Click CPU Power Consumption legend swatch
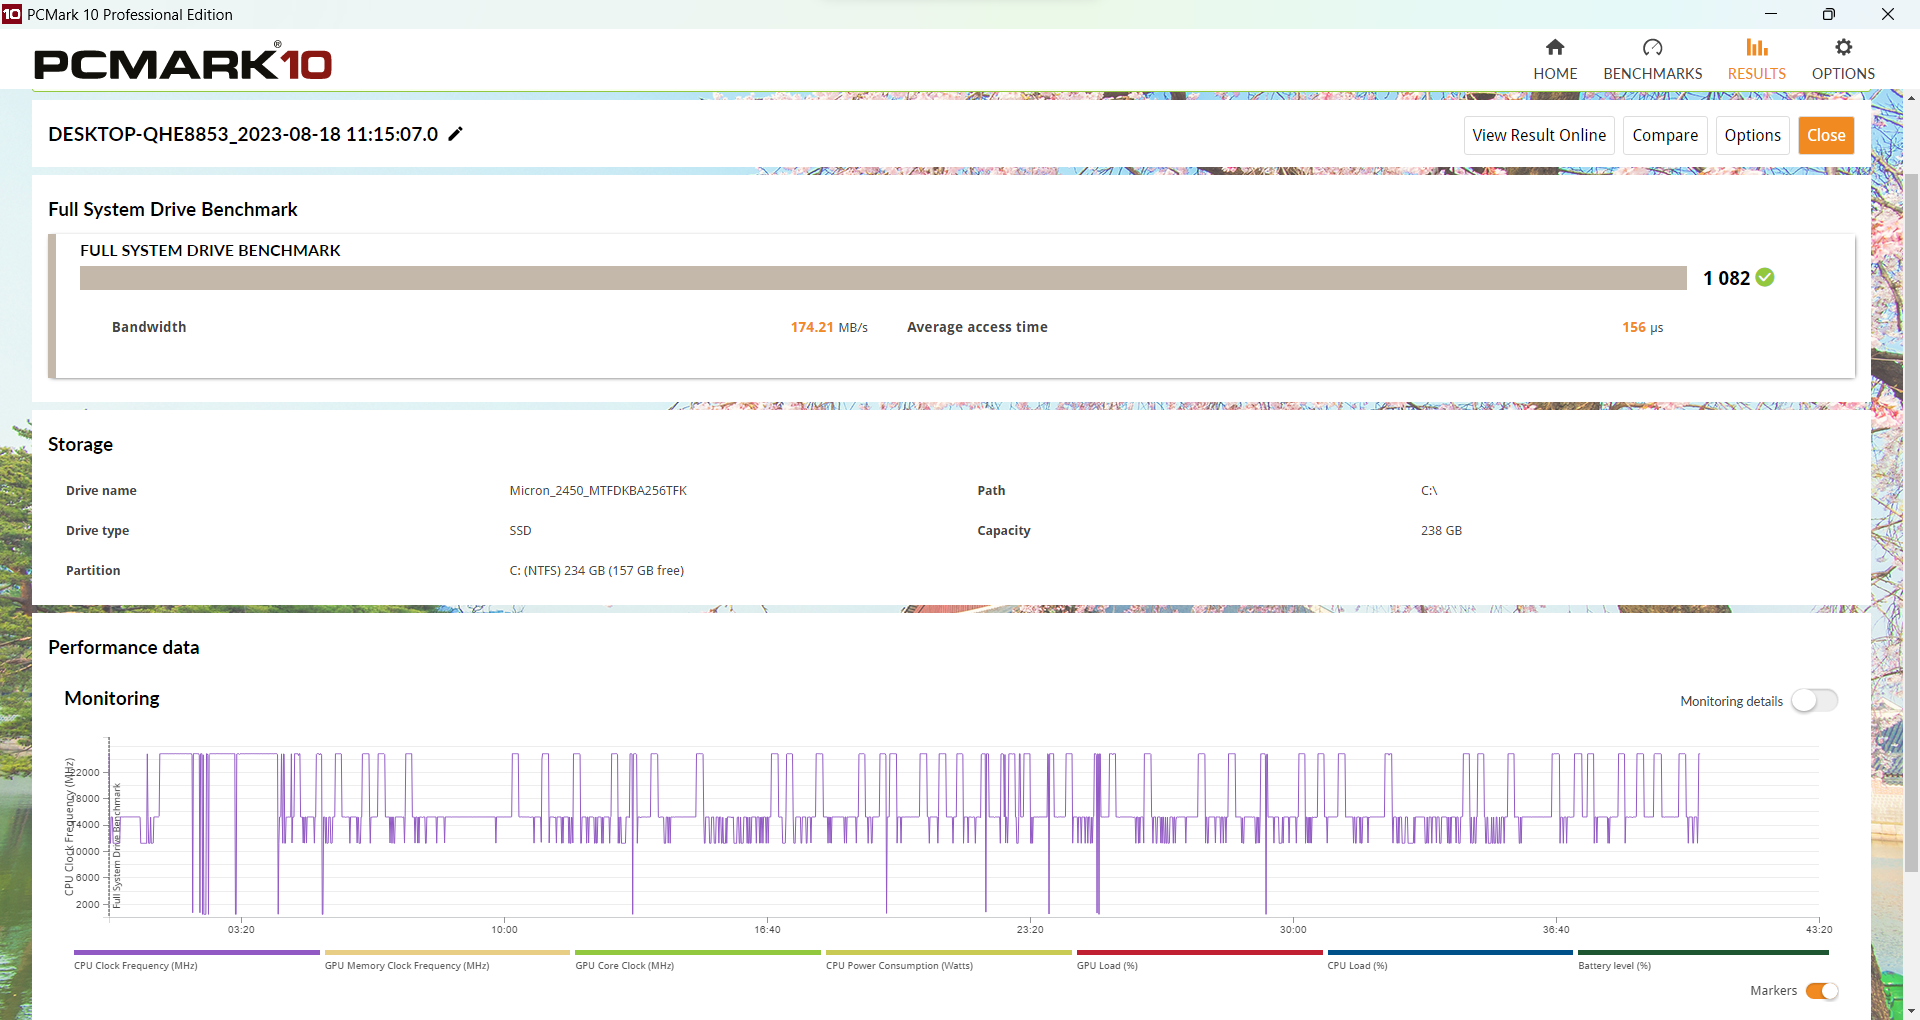The width and height of the screenshot is (1920, 1020). coord(949,953)
